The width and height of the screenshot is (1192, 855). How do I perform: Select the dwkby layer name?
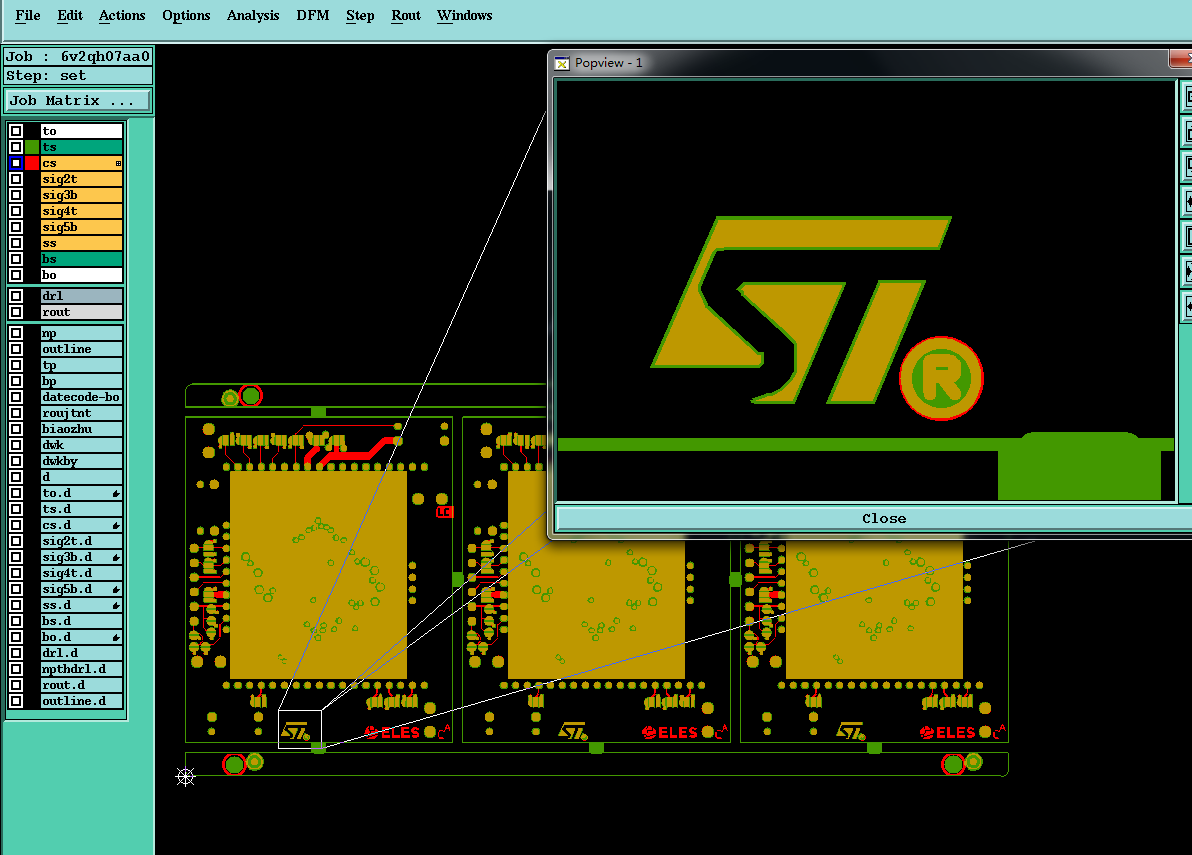coord(81,461)
